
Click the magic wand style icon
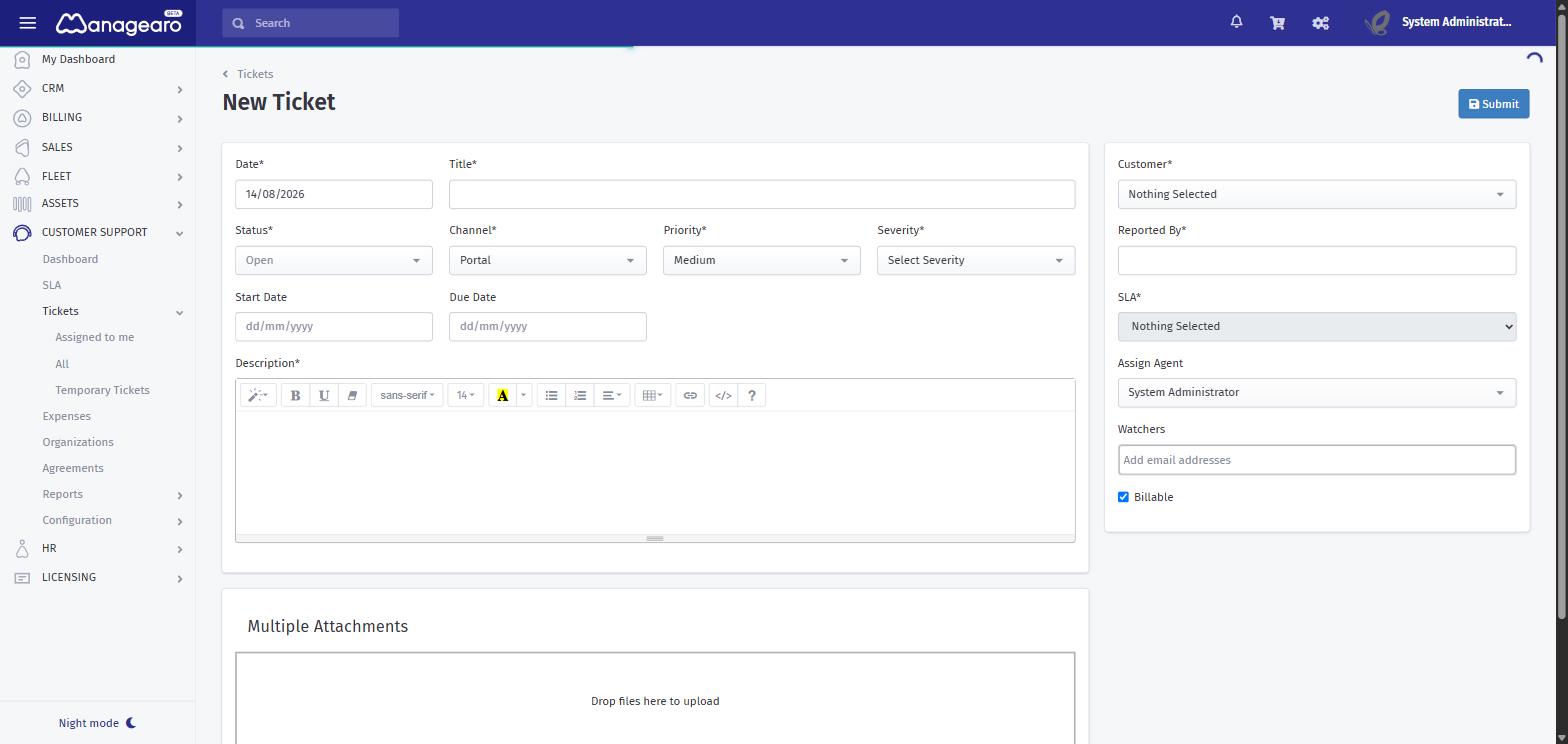[257, 396]
